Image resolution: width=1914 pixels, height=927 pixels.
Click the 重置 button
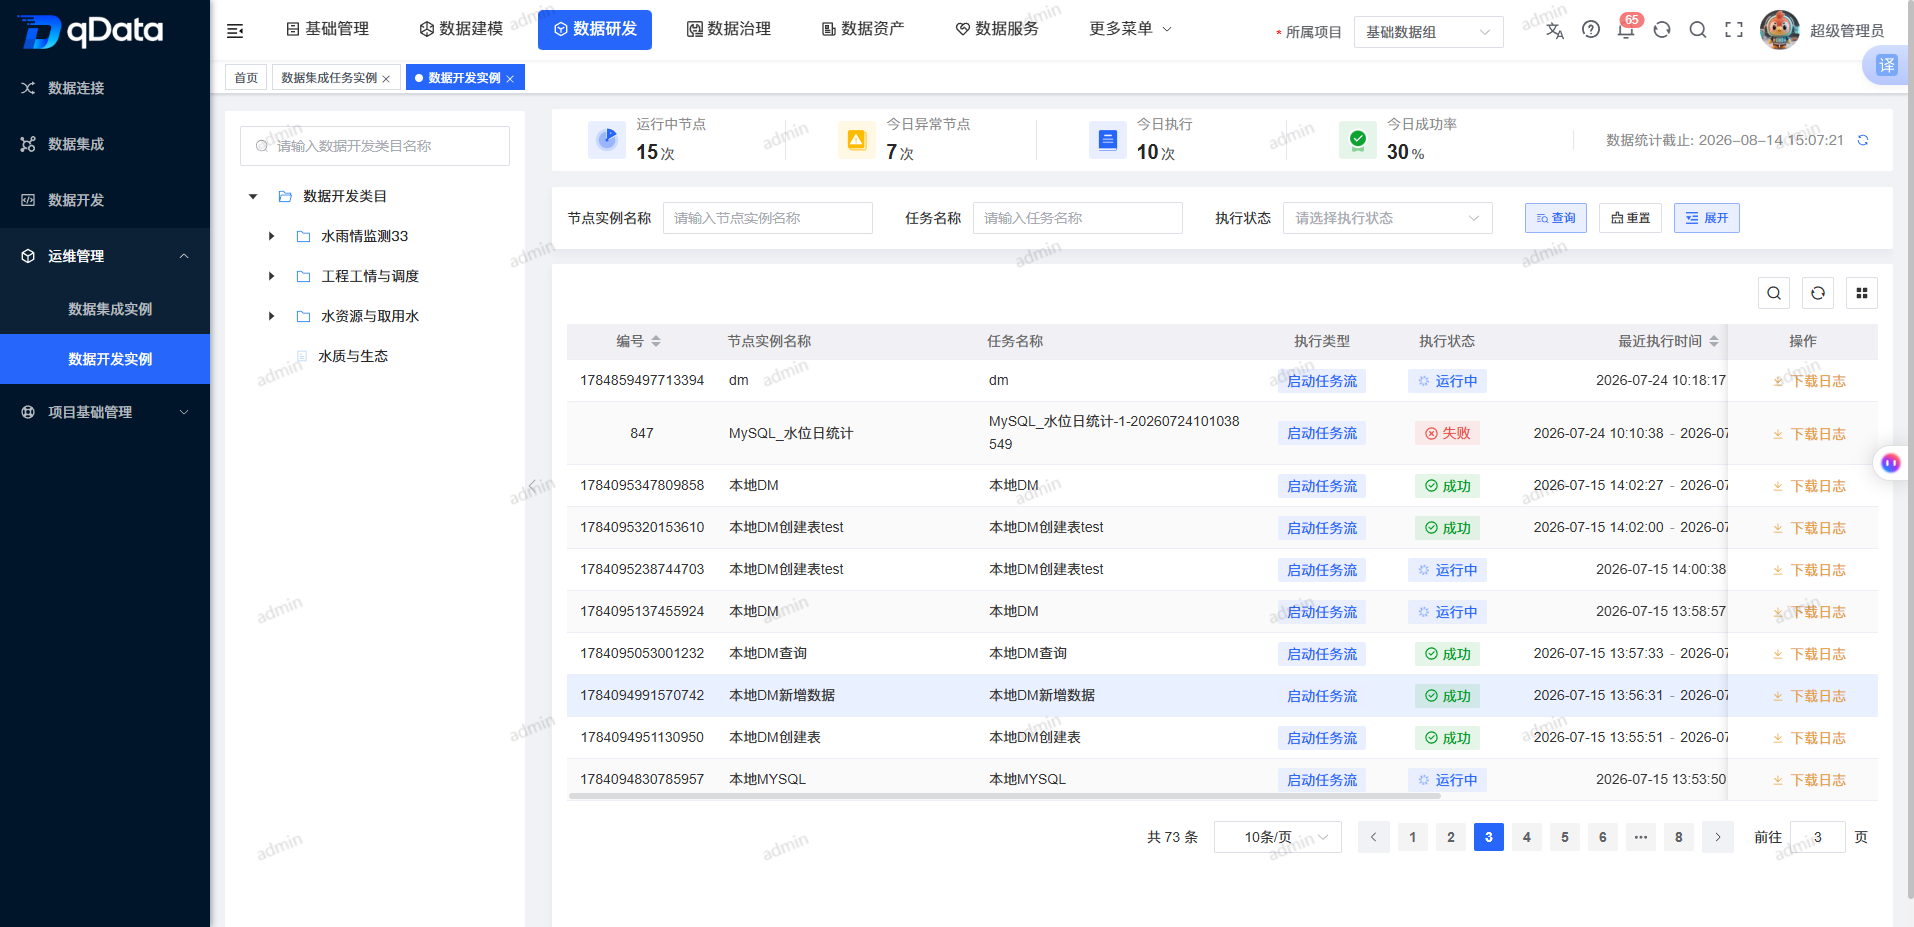[1630, 218]
